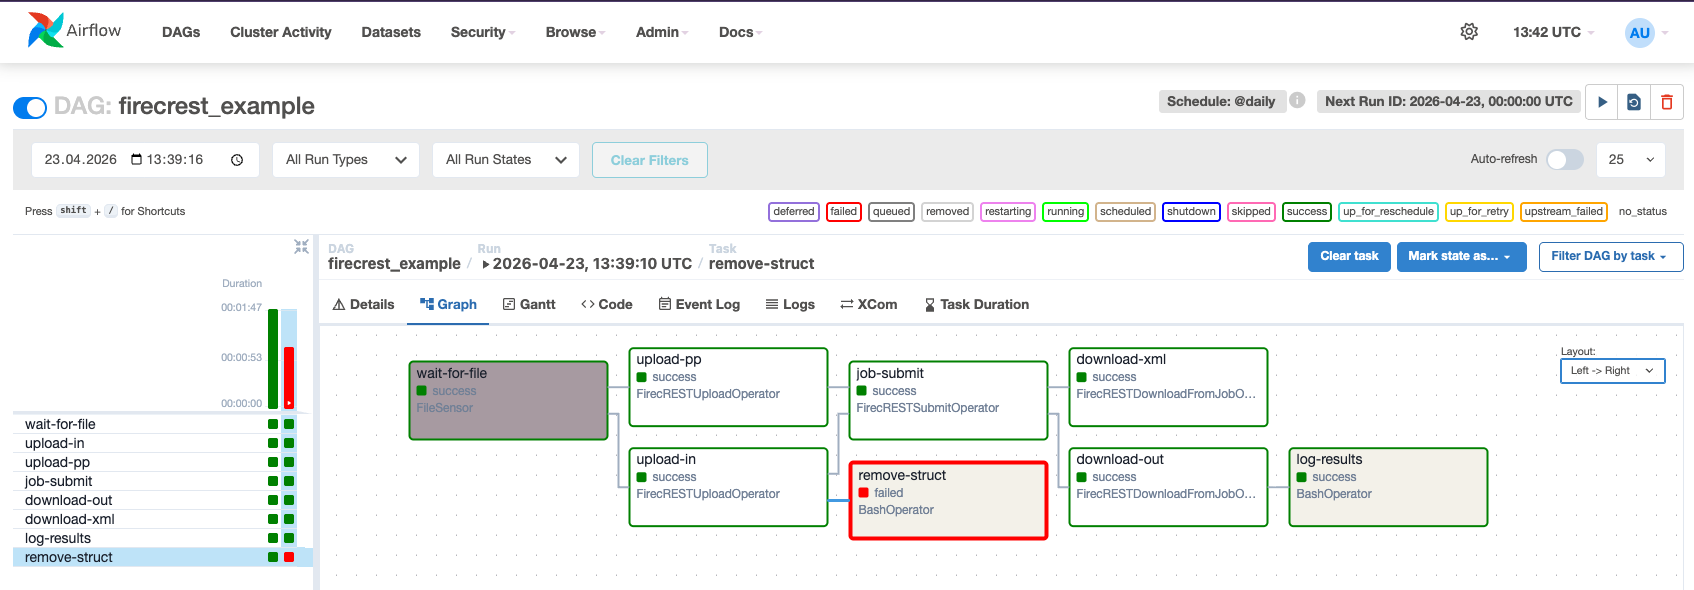Open the DAGs menu item
This screenshot has width=1694, height=590.
tap(181, 32)
